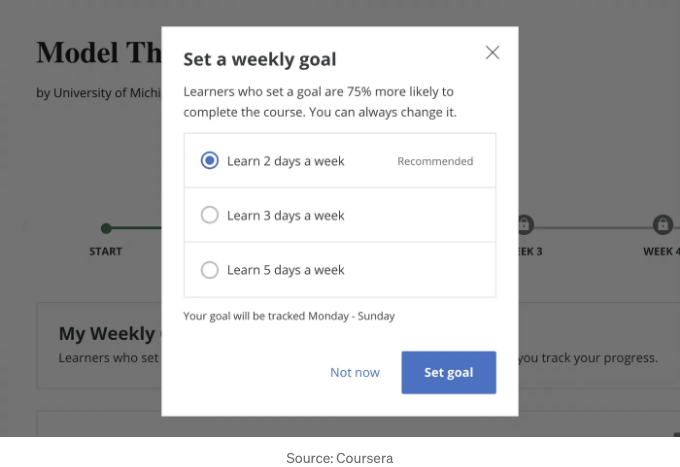Click the Model Th course title
Image resolution: width=680 pixels, height=467 pixels.
point(99,53)
